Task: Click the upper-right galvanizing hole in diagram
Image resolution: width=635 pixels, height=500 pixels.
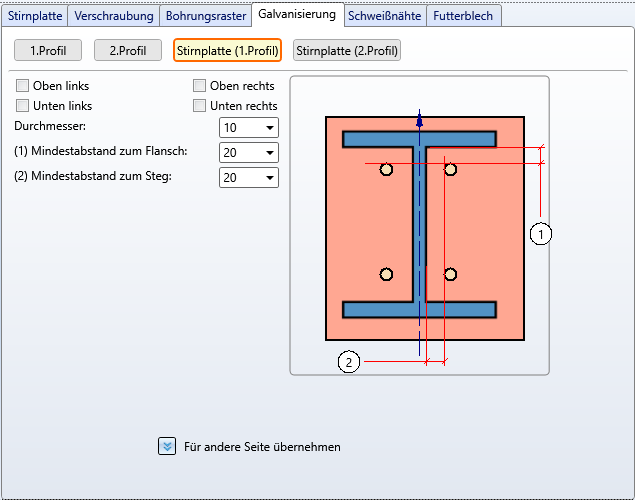Action: click(451, 170)
